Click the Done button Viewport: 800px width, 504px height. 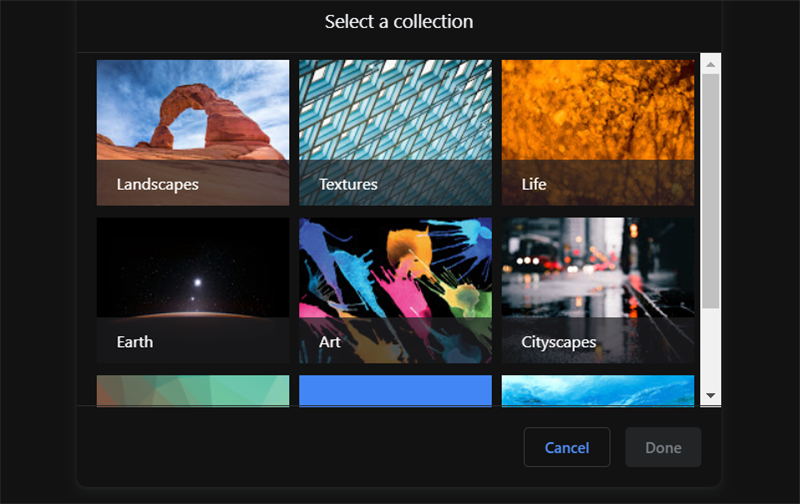tap(663, 447)
